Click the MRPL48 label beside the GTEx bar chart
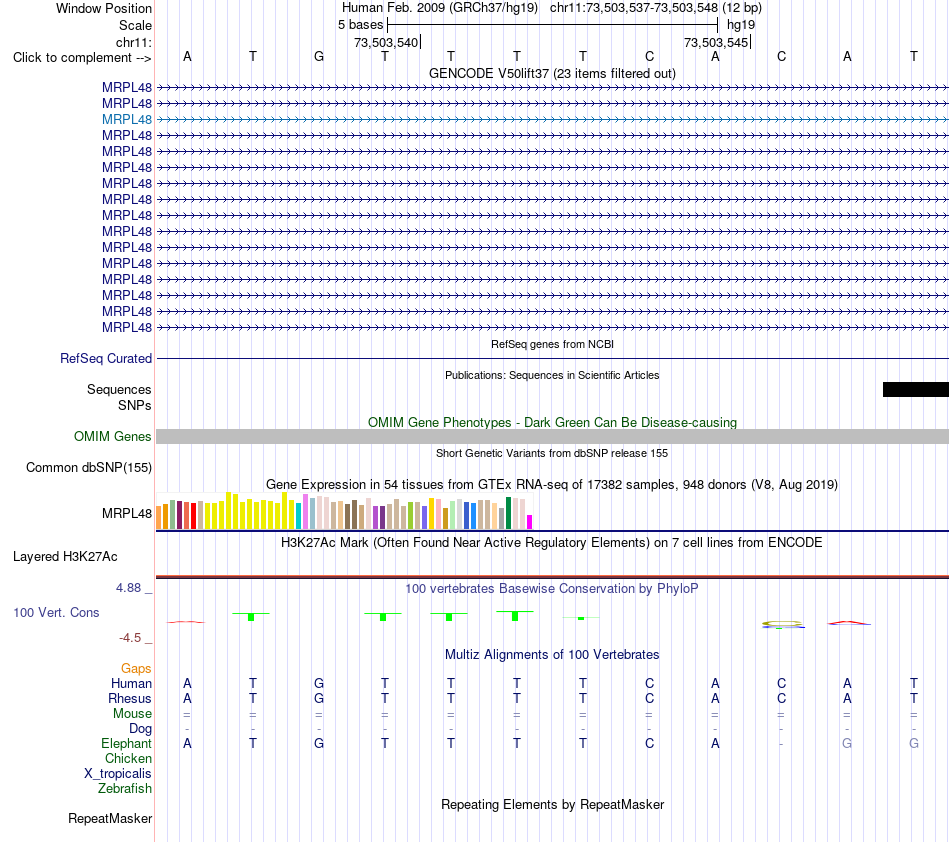This screenshot has height=842, width=950. pos(127,513)
